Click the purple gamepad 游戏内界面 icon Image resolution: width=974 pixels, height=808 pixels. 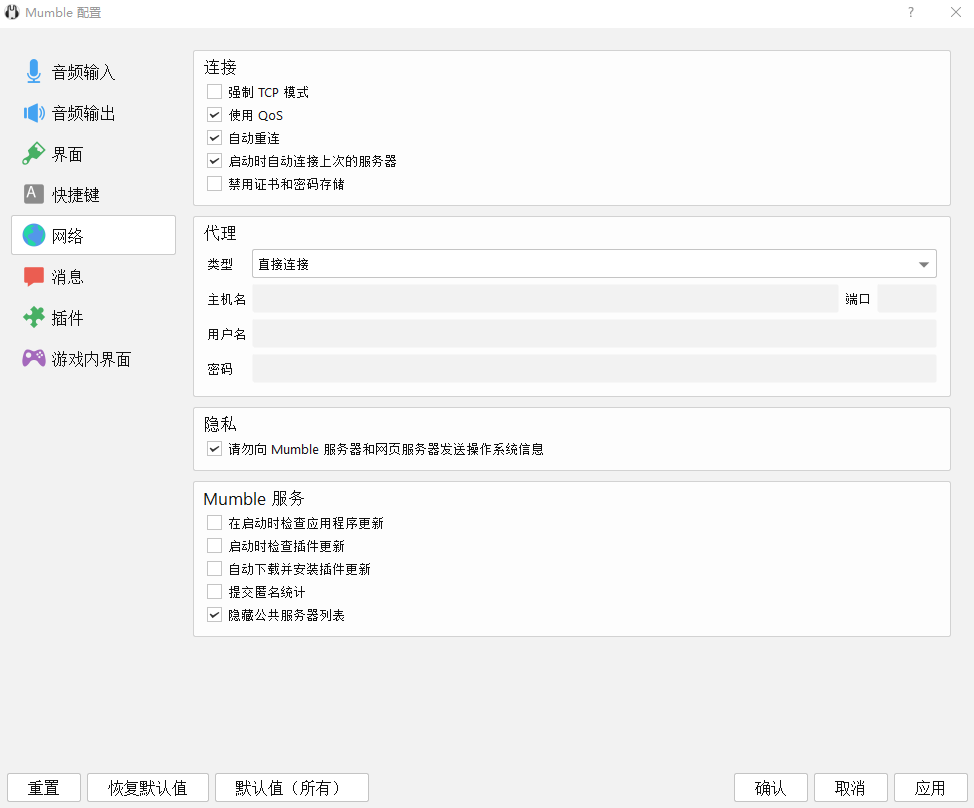tap(34, 359)
